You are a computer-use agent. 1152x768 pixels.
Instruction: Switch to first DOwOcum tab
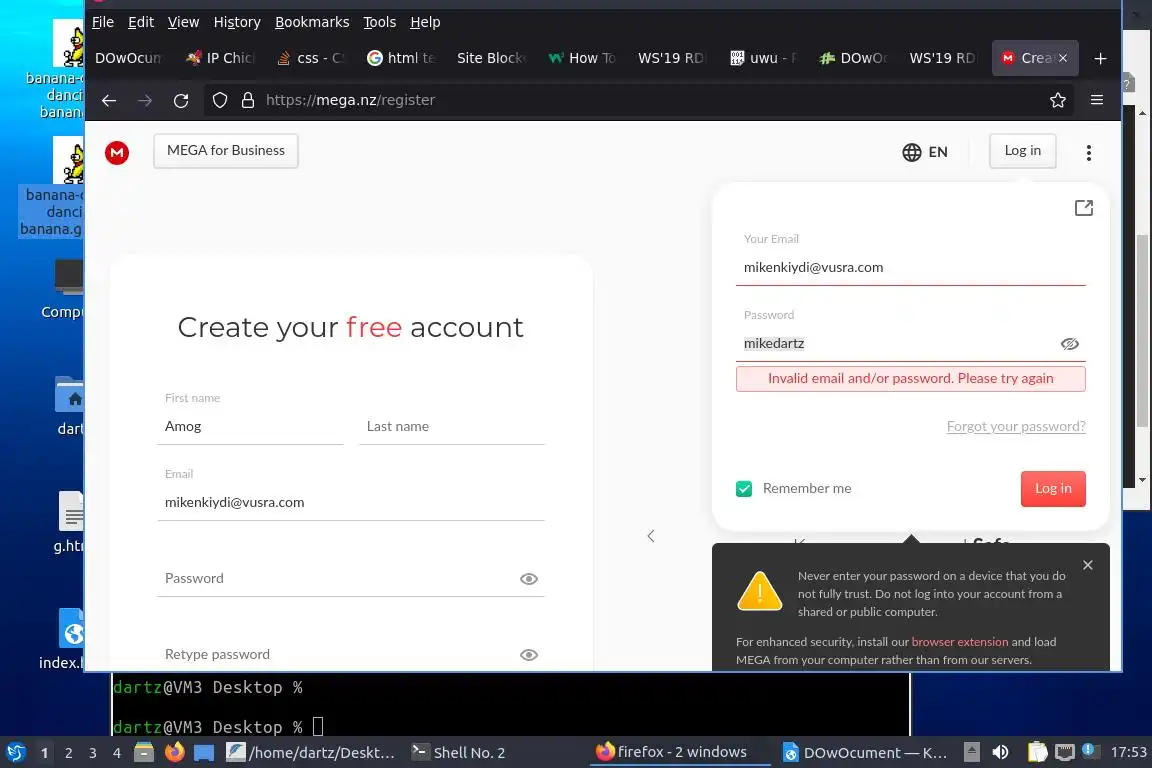point(129,58)
